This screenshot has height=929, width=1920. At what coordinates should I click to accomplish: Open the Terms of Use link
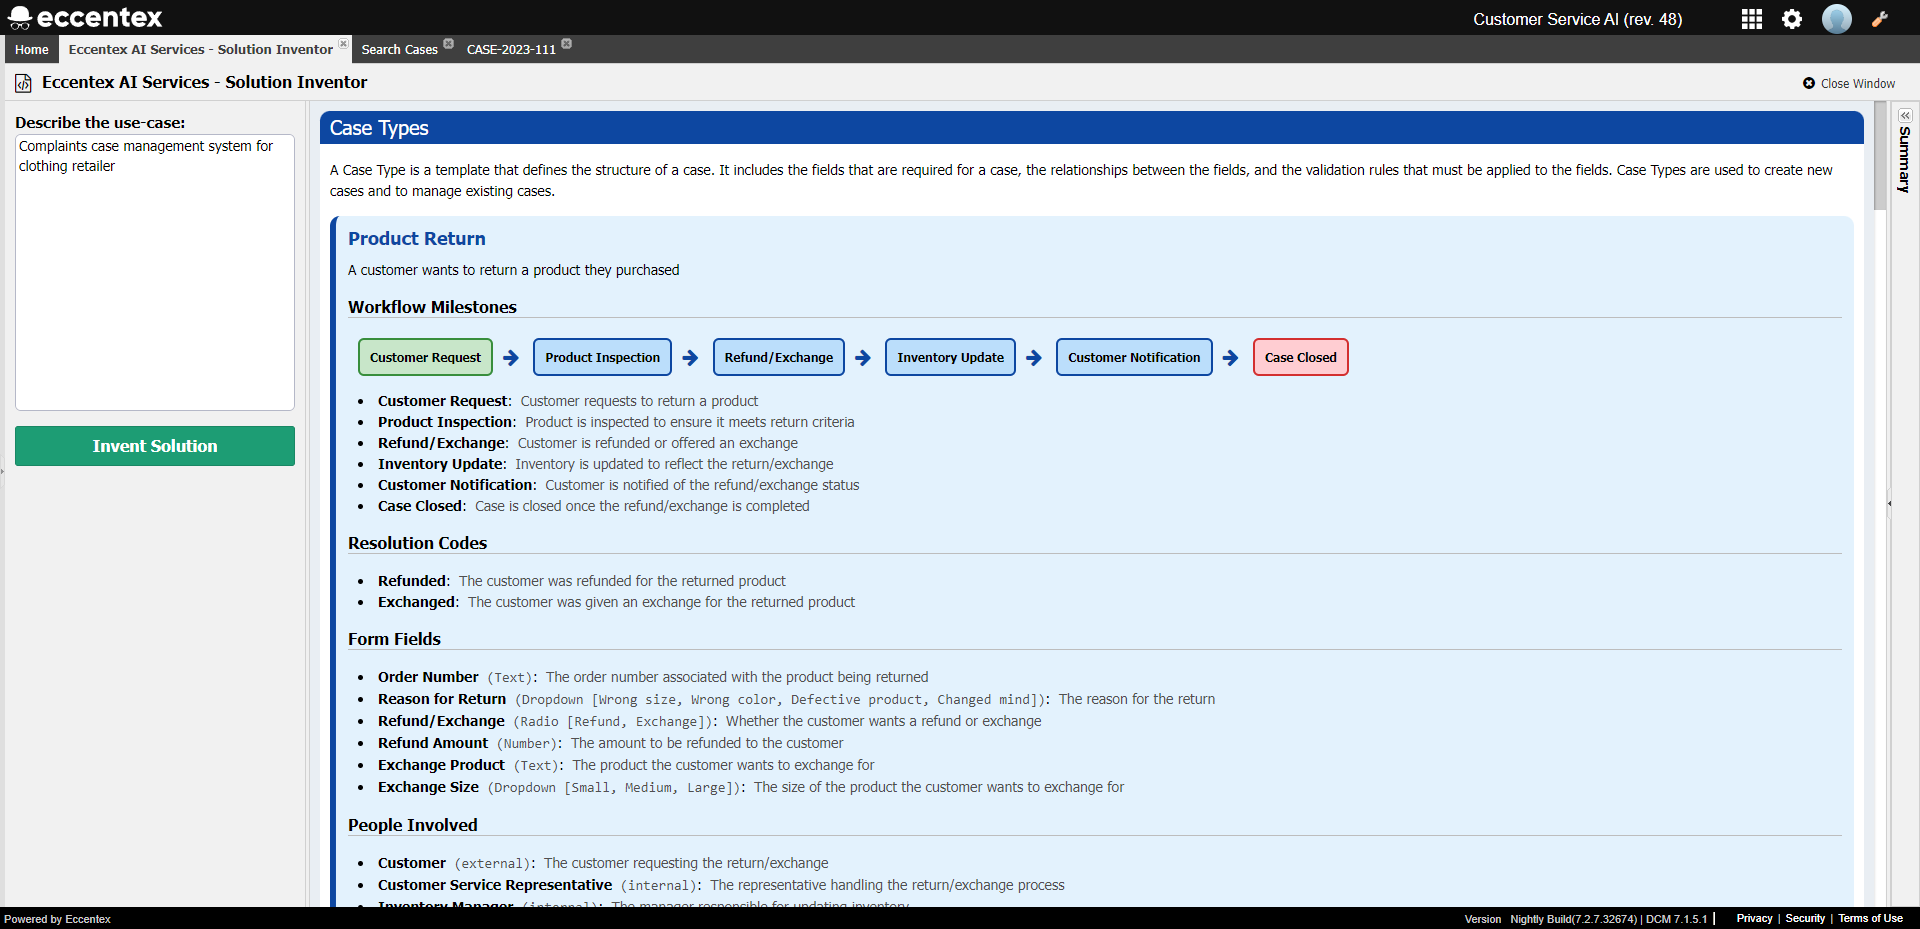coord(1869,918)
